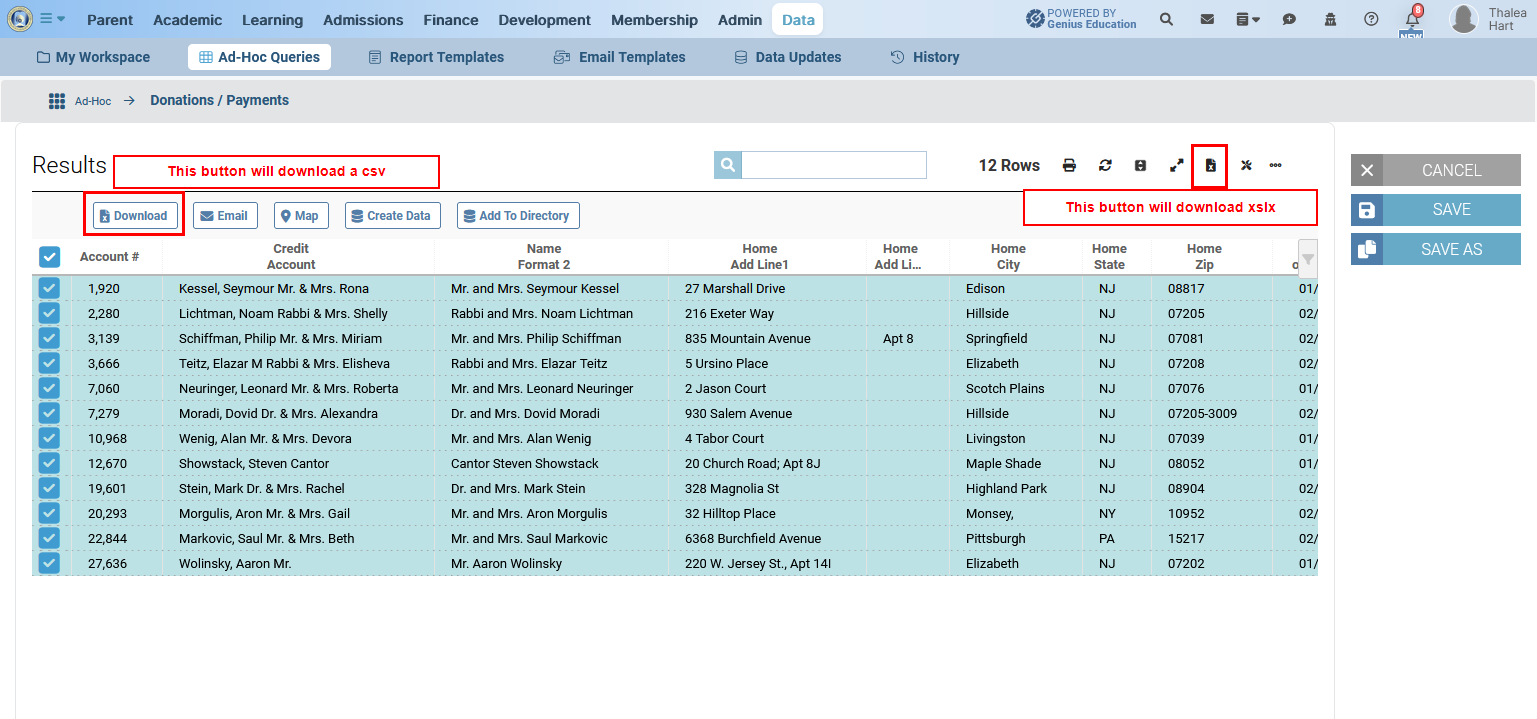Open the Admin menu
Viewport: 1537px width, 719px height.
point(740,20)
